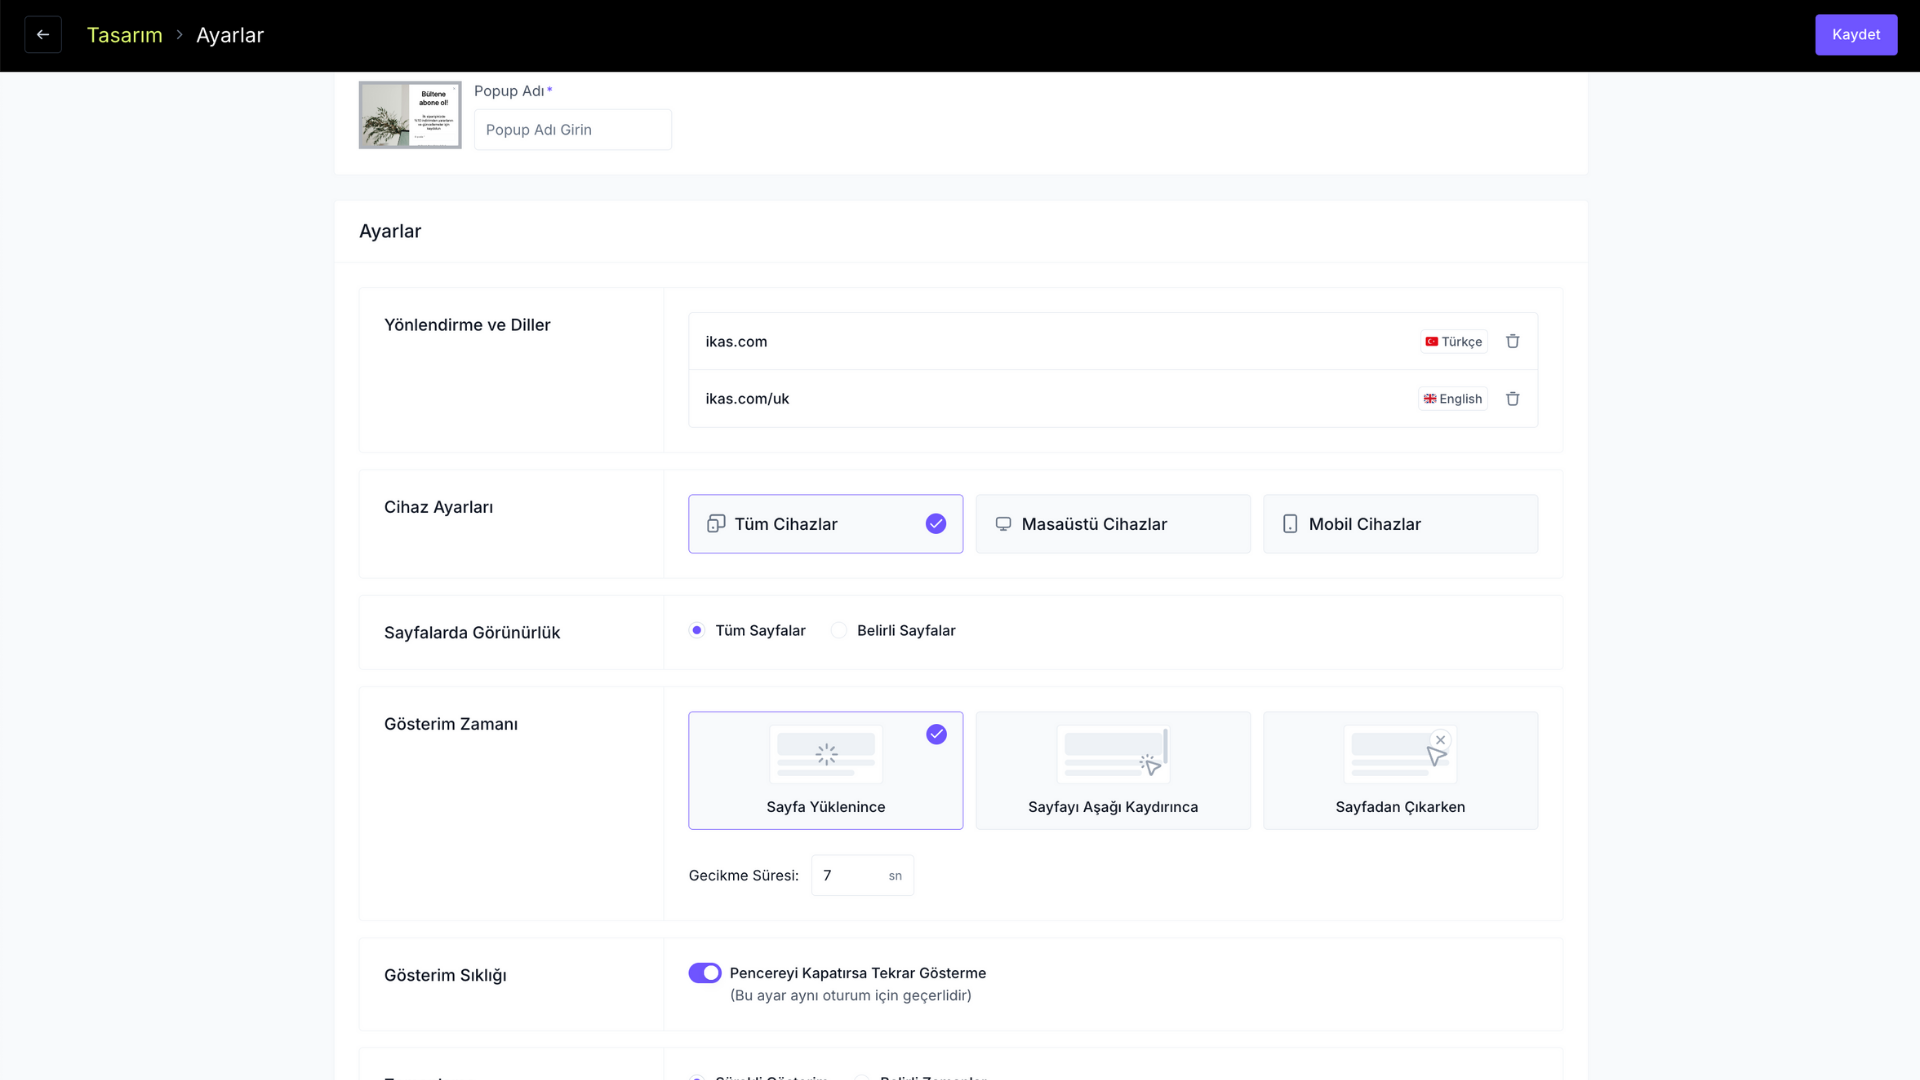Click the Yönlendirme ve Diller label
Screen dimensions: 1920x1080
pos(467,325)
